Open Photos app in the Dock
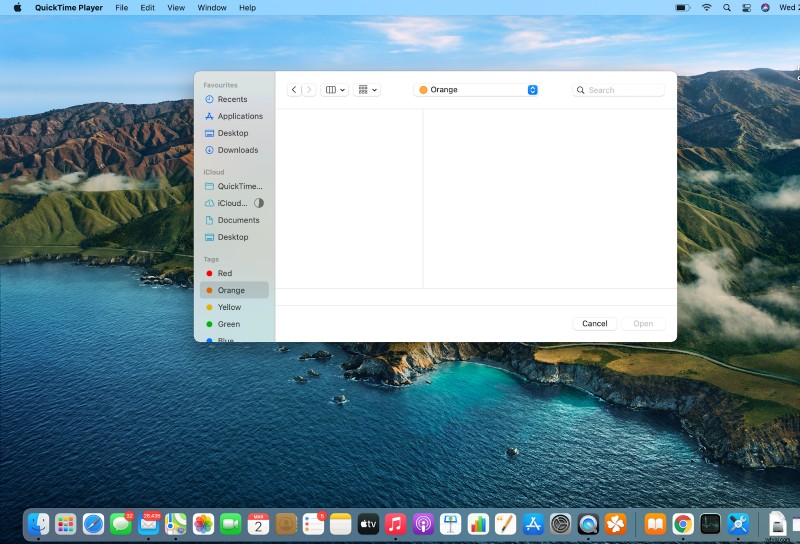 click(x=203, y=524)
